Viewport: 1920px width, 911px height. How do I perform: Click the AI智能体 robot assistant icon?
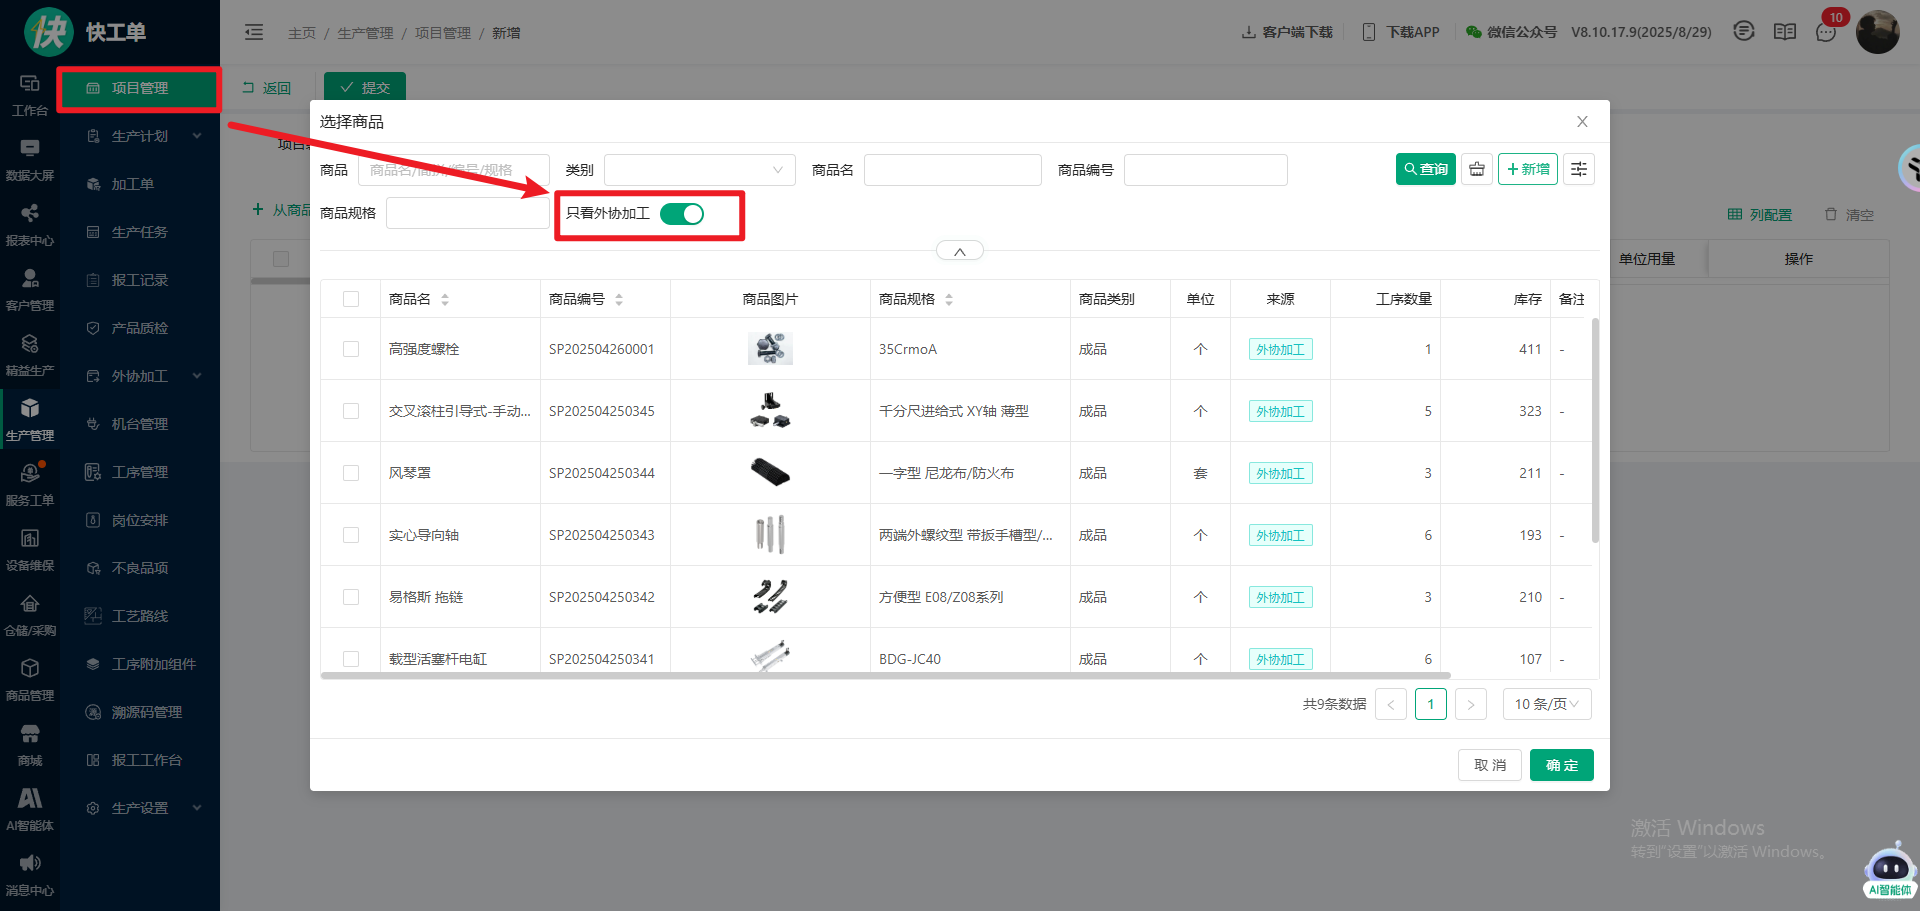tap(1889, 870)
